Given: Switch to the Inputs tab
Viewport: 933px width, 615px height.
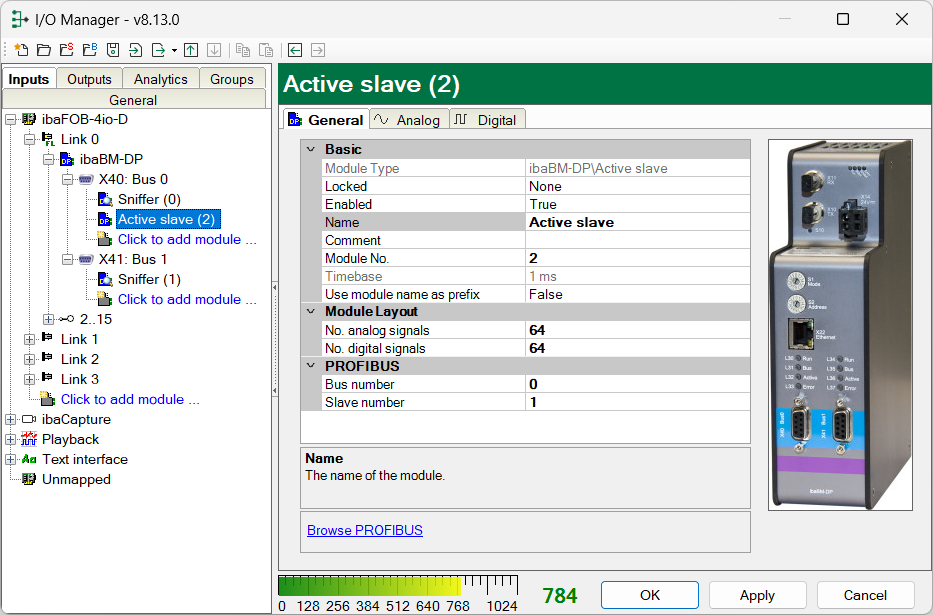Looking at the screenshot, I should click(x=29, y=79).
